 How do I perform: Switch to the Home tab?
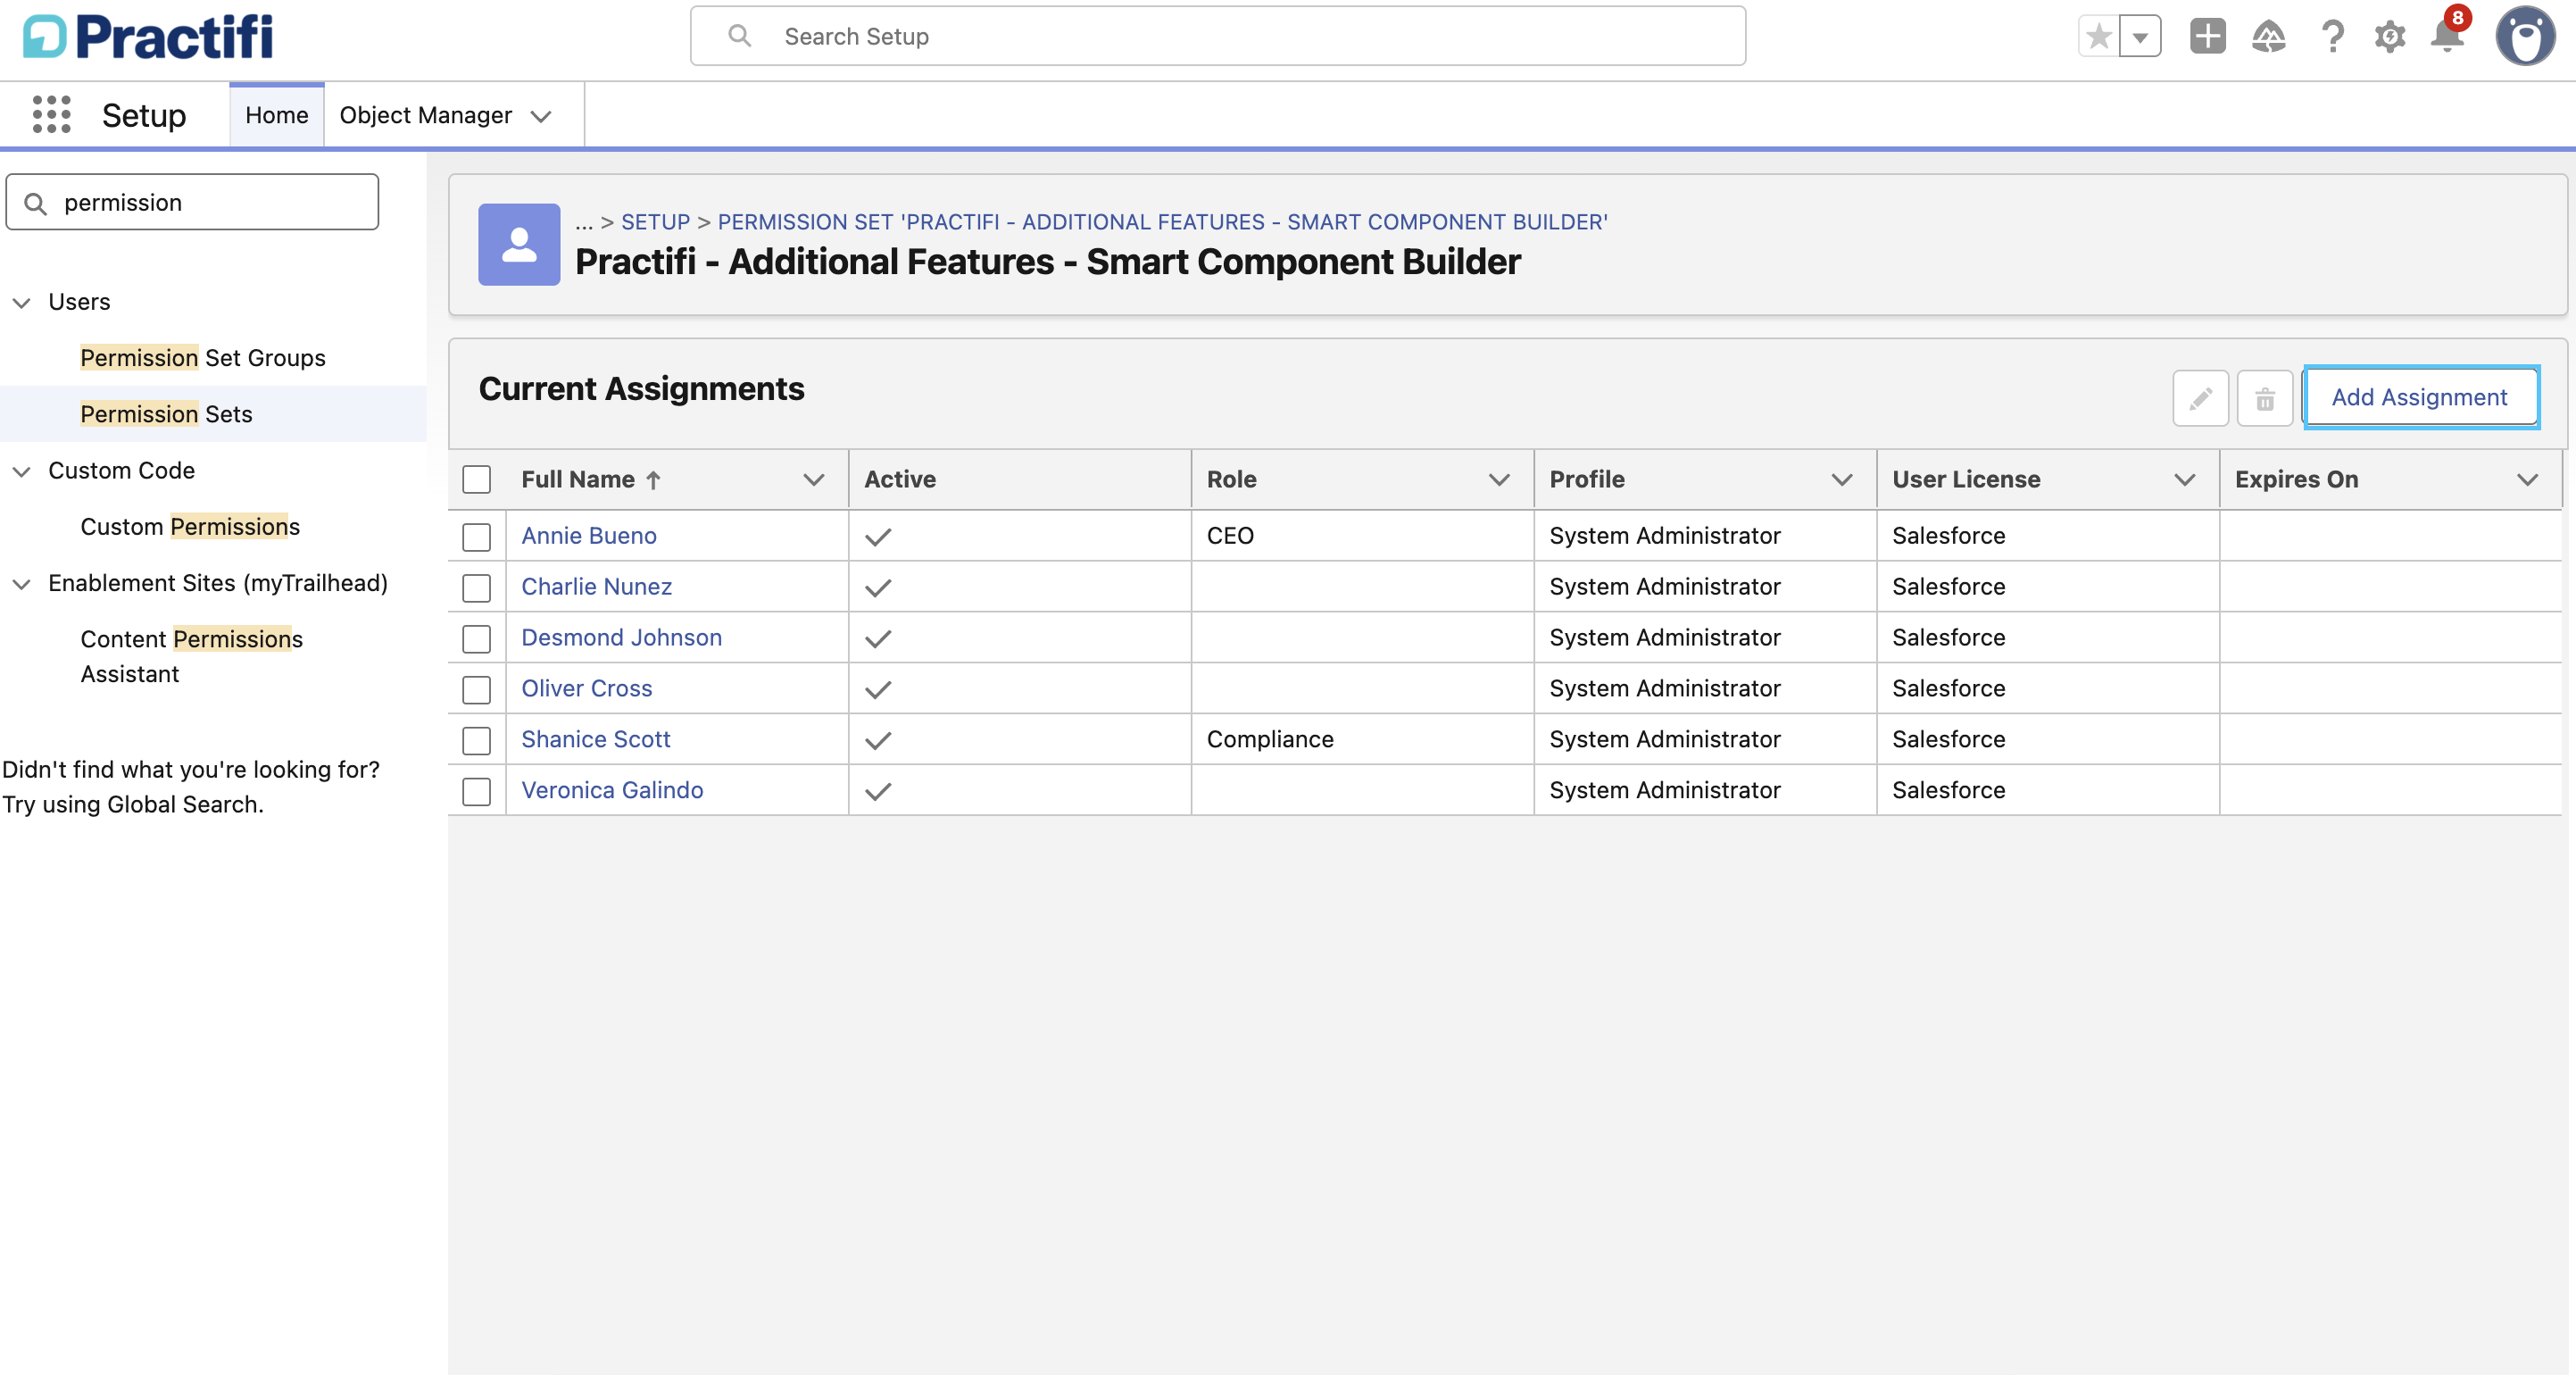point(276,115)
